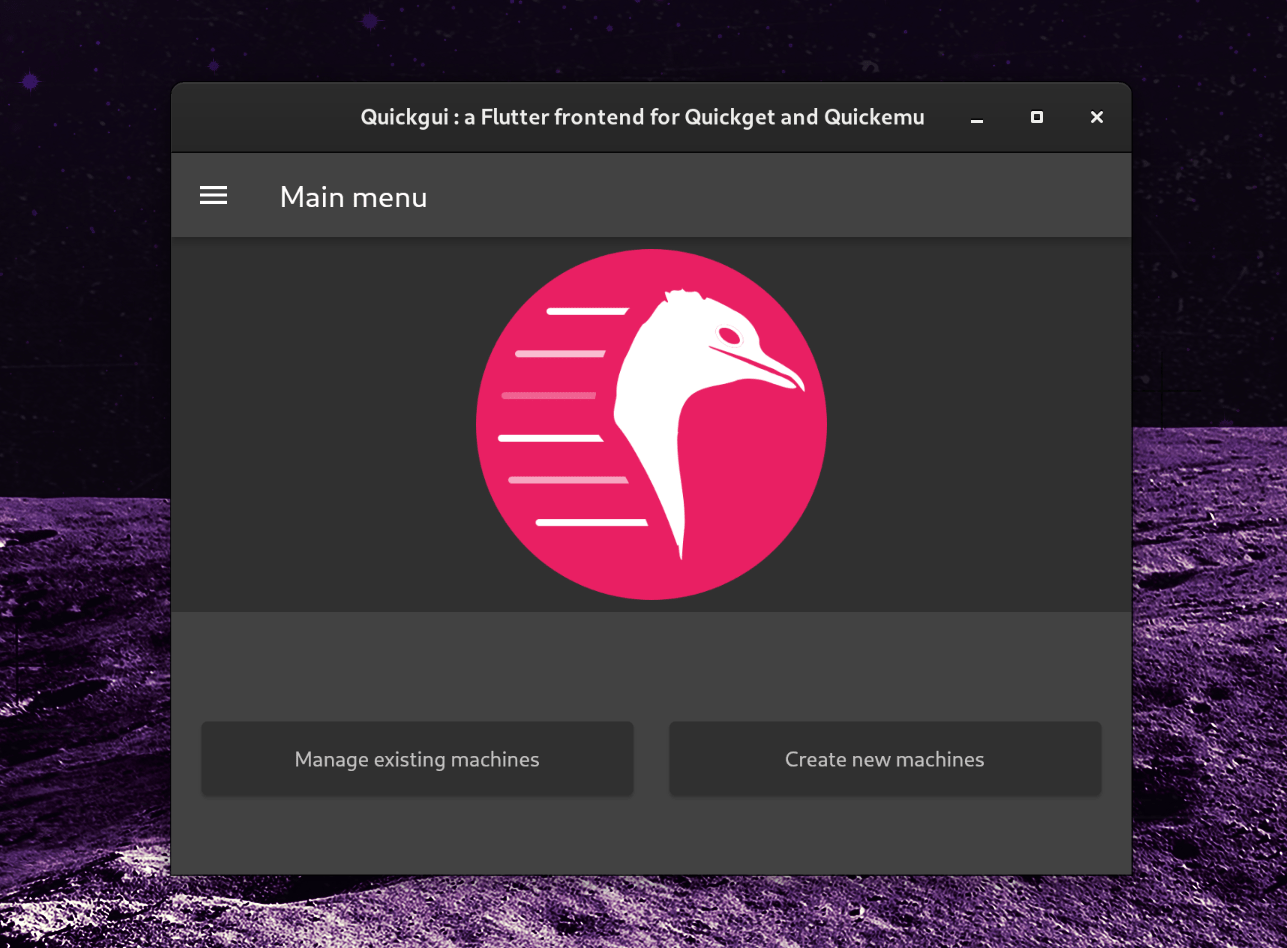The width and height of the screenshot is (1287, 948).
Task: Click the ostrich's eye in the logo
Action: 730,335
